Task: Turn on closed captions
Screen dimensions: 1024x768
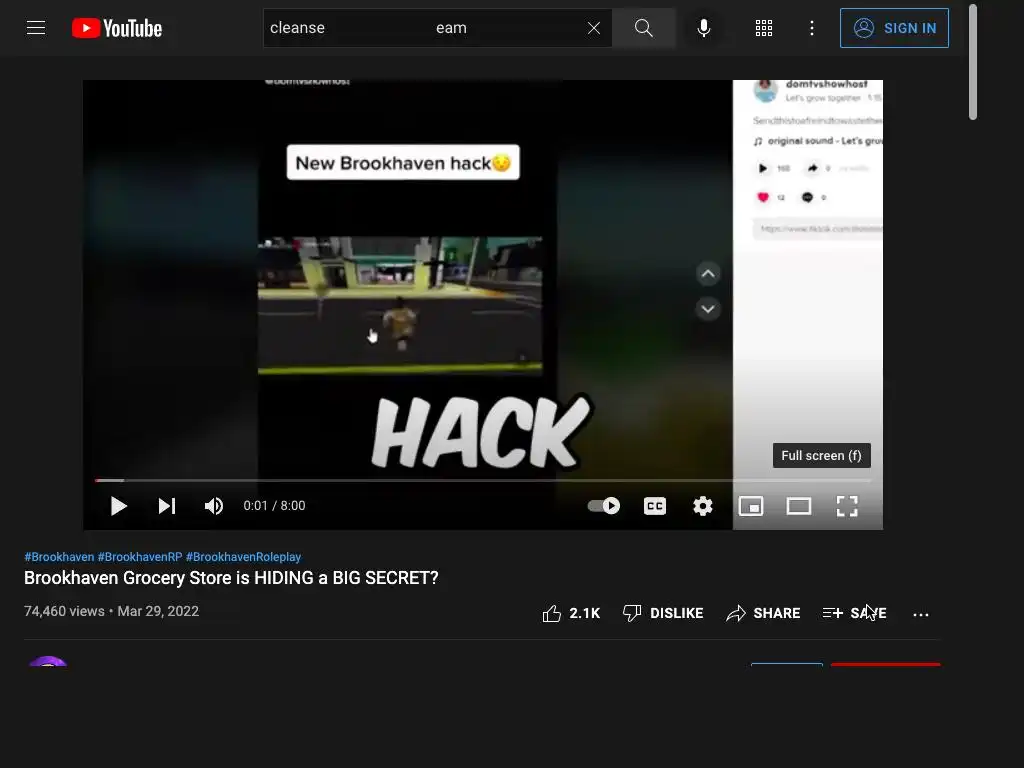Action: tap(654, 506)
